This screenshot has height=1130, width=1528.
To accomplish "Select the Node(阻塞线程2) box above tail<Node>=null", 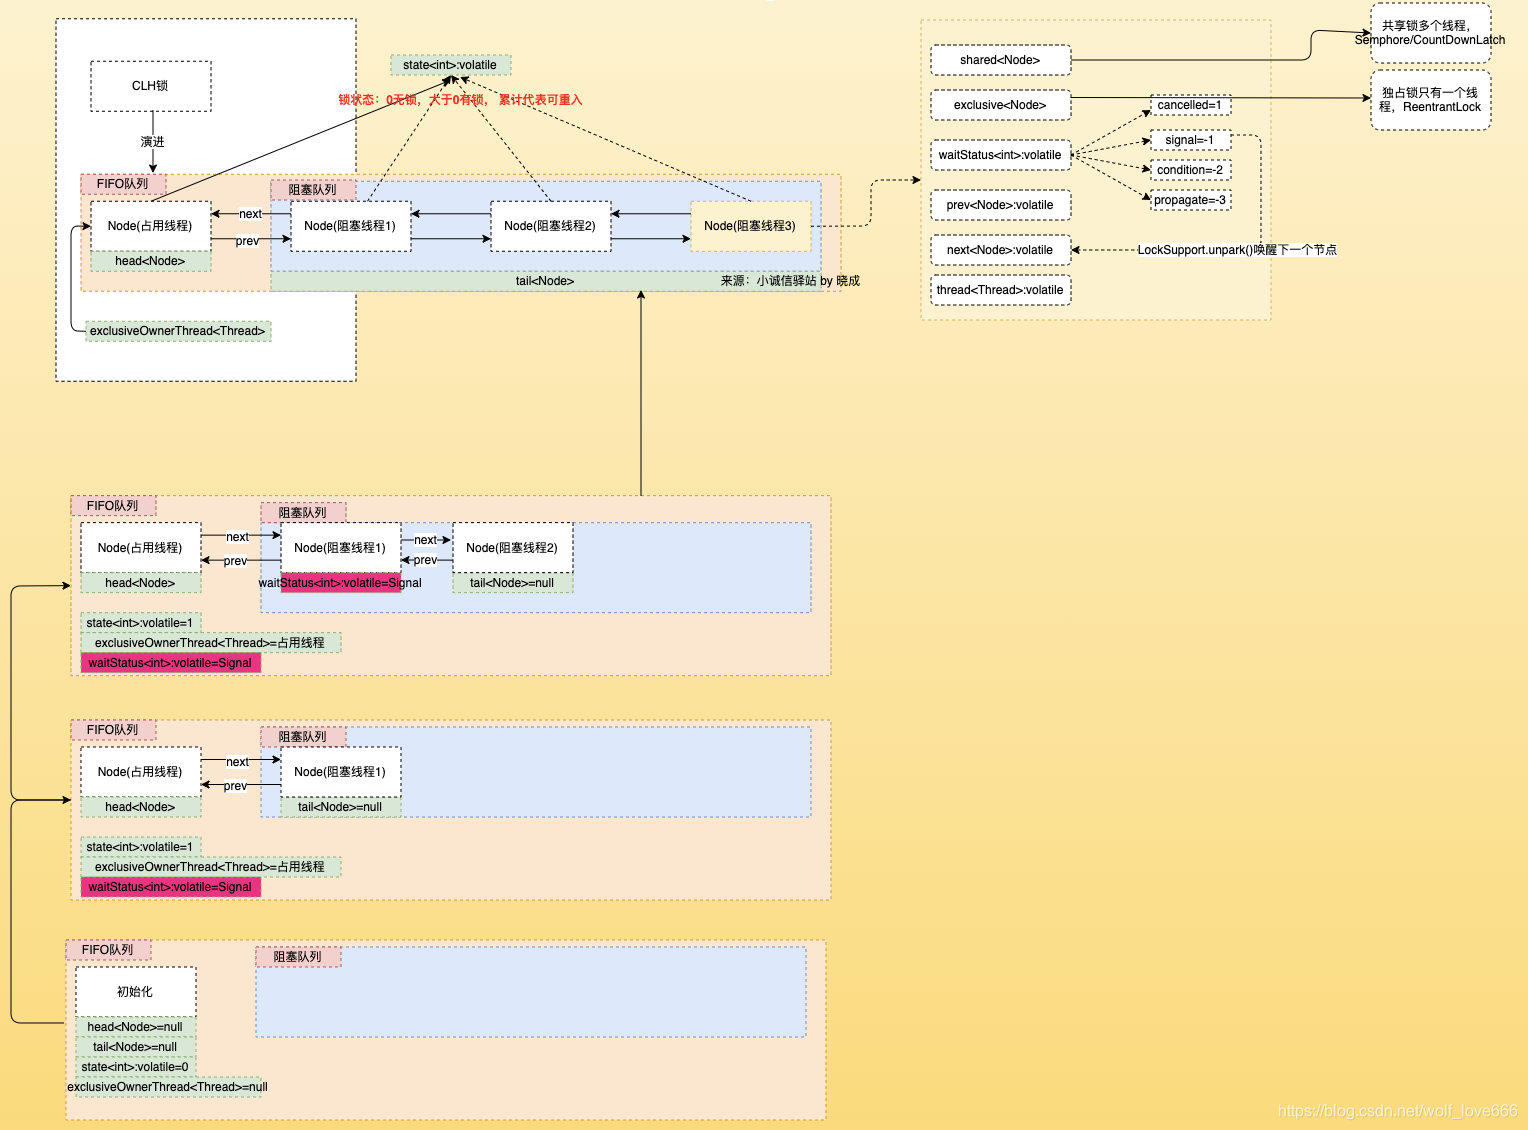I will 512,548.
